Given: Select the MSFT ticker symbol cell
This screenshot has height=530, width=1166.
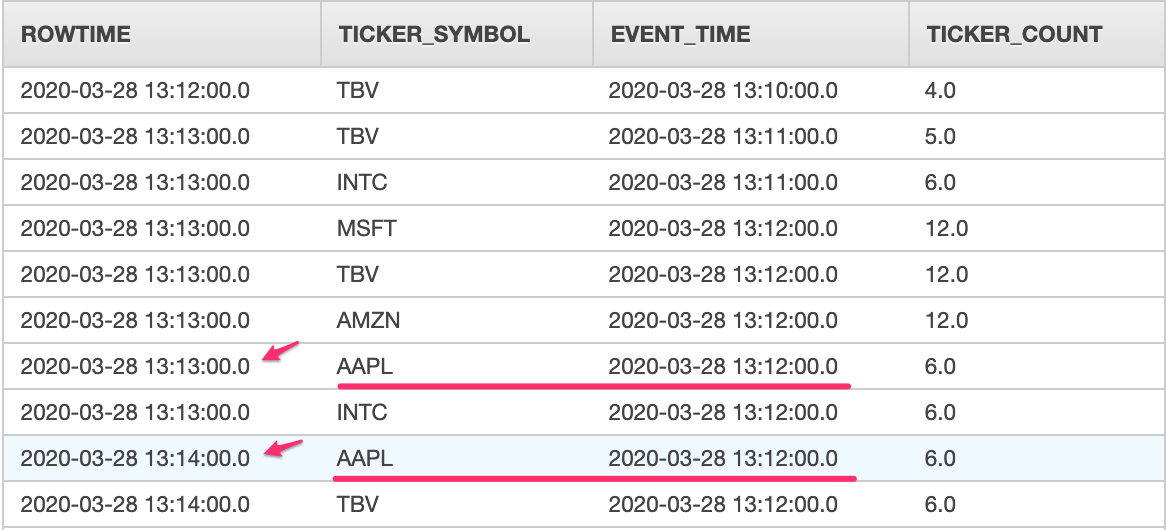Looking at the screenshot, I should pos(367,228).
